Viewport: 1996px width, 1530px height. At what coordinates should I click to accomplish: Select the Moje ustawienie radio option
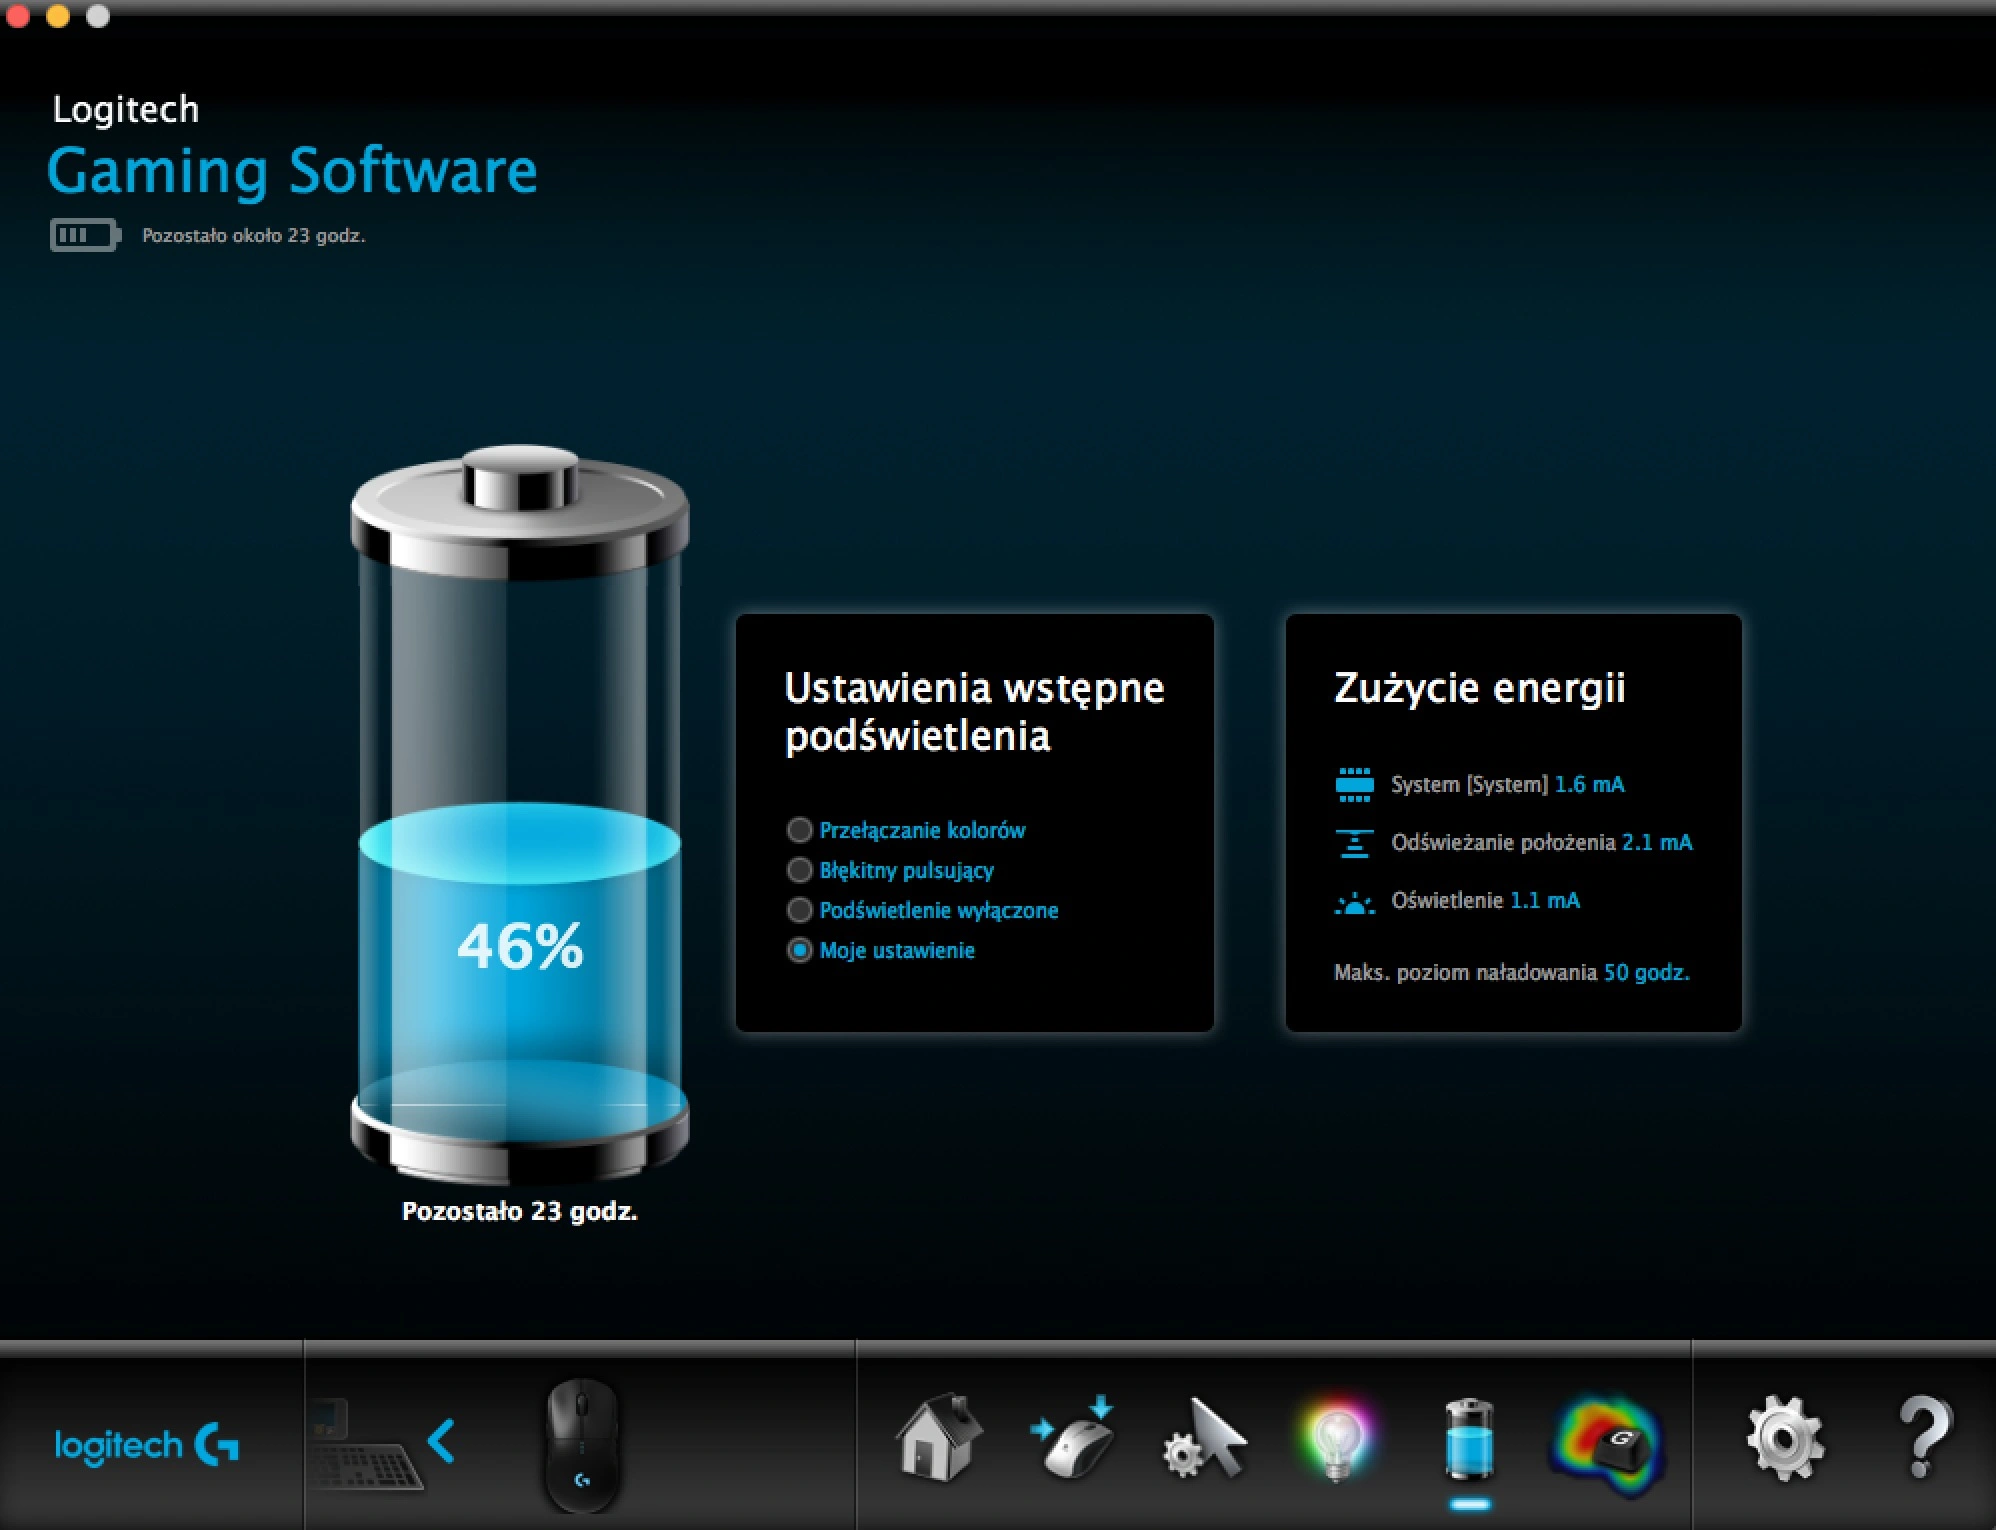pyautogui.click(x=880, y=950)
